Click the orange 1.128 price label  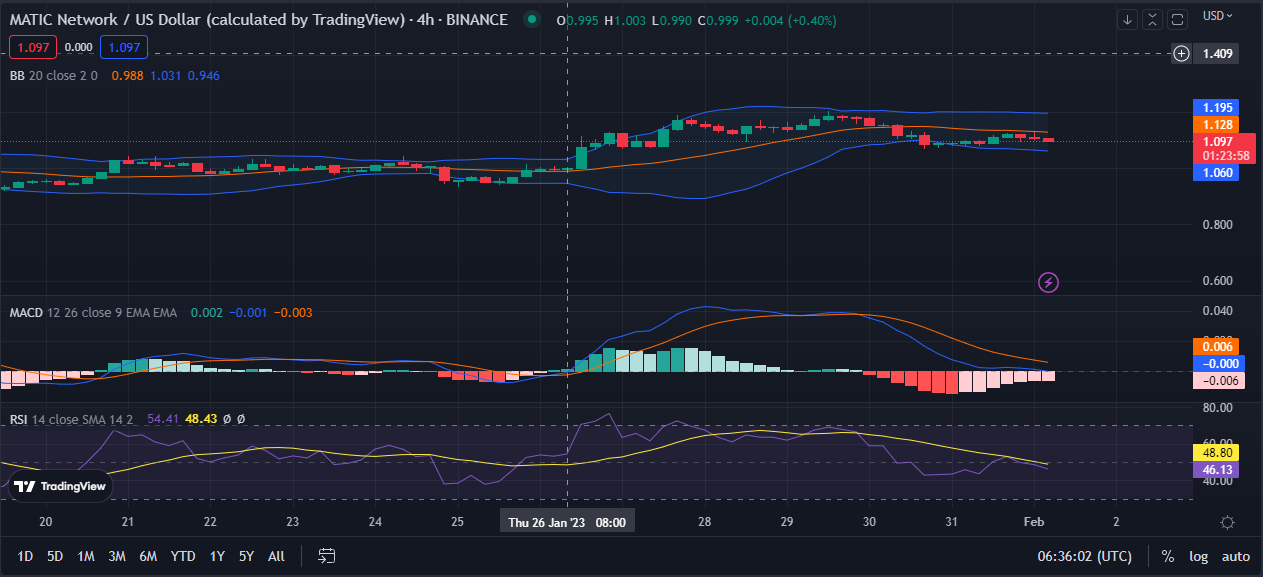1217,125
